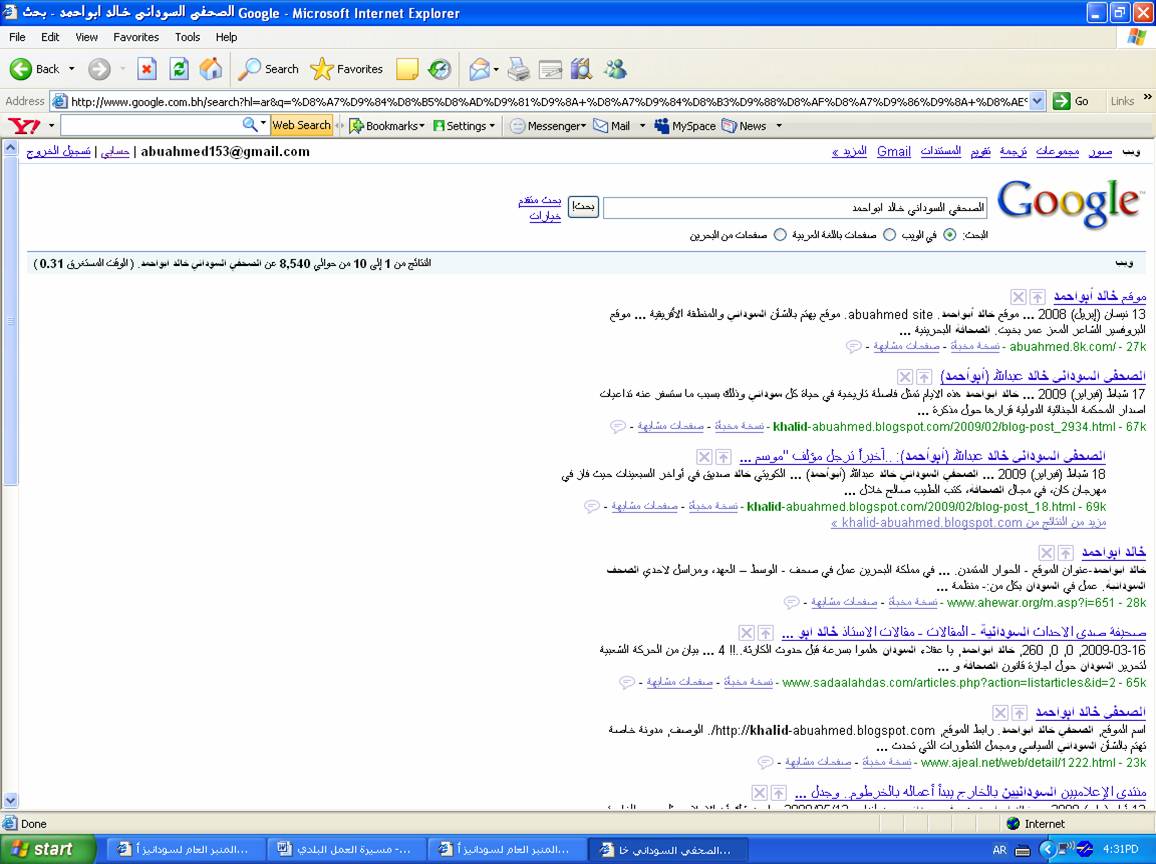Open the Mail envelope toolbar icon
The width and height of the screenshot is (1156, 864).
click(480, 69)
